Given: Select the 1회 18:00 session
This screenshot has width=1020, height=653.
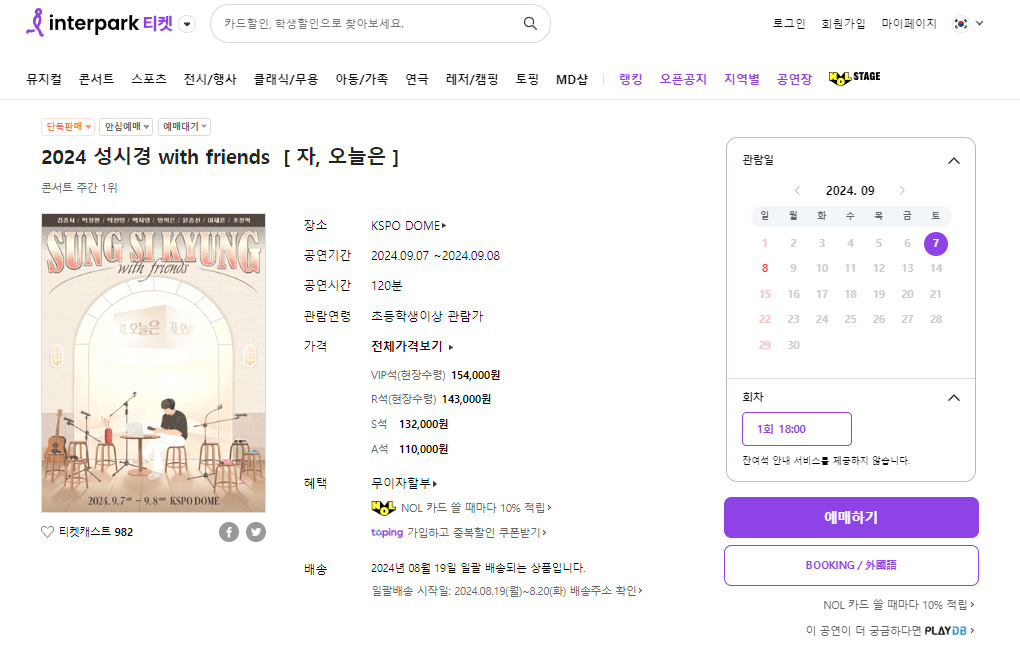Looking at the screenshot, I should [797, 429].
